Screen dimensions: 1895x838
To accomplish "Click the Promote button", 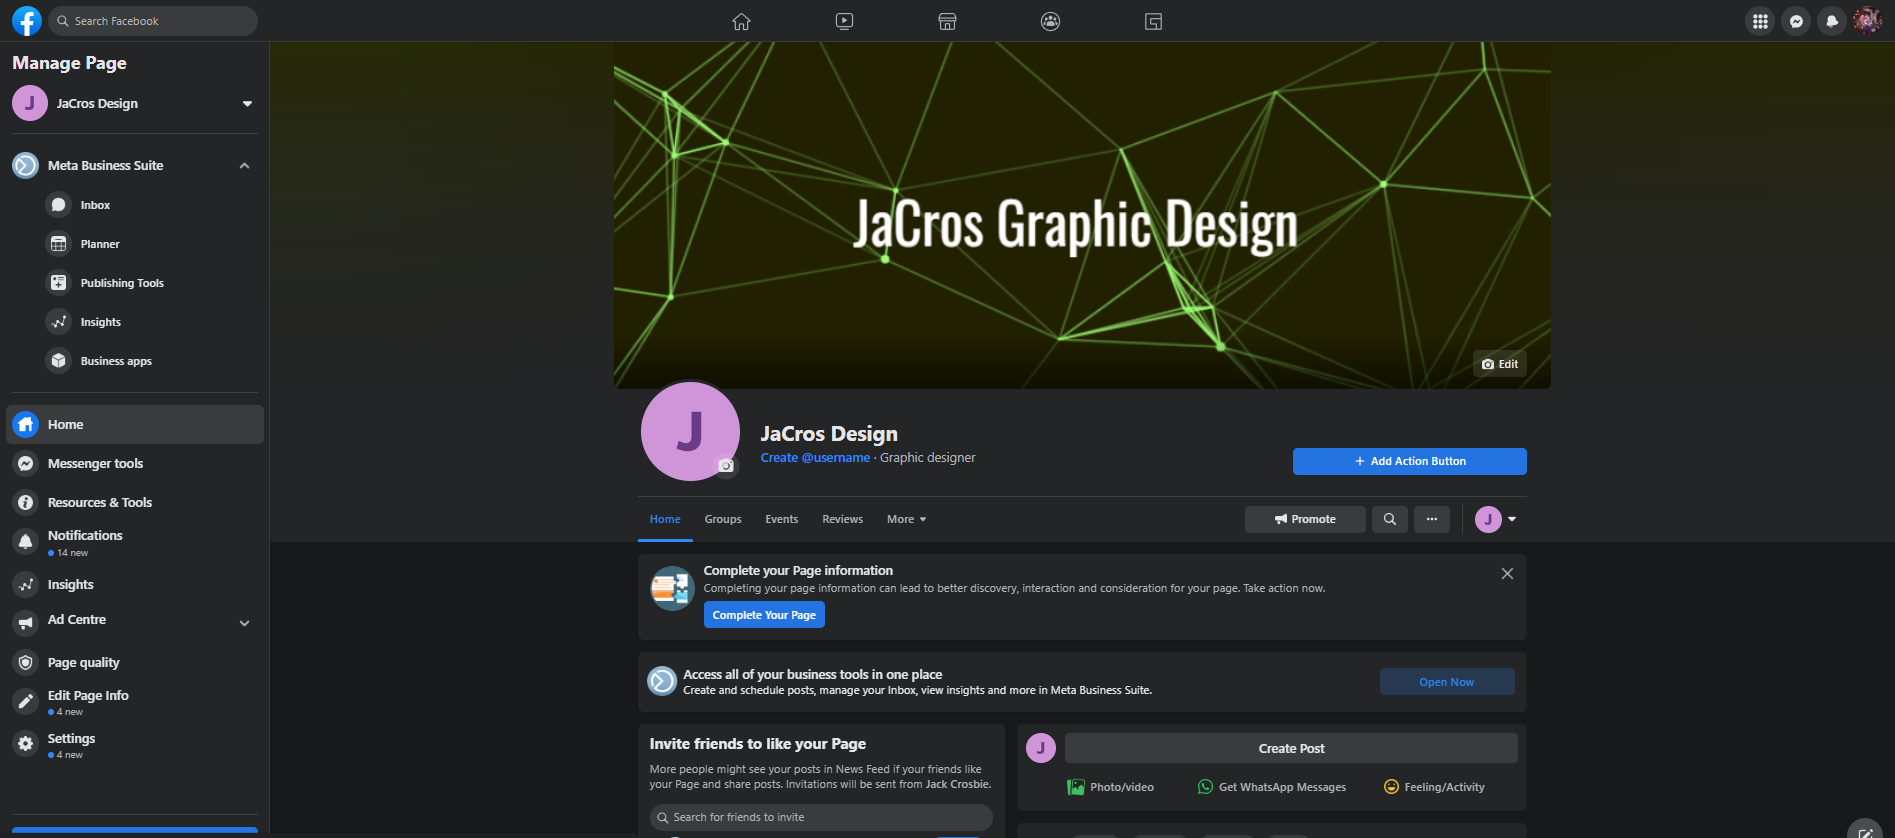I will click(1305, 519).
